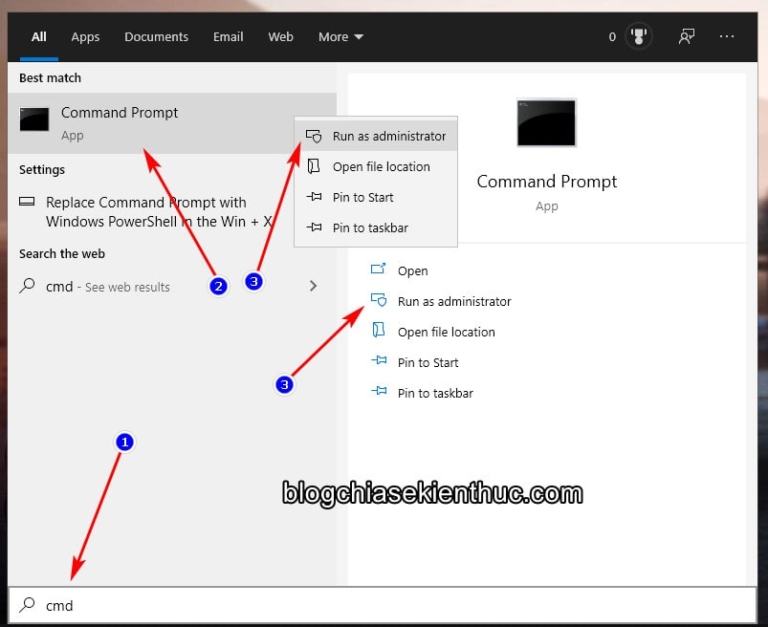The image size is (768, 627).
Task: Switch to the Documents tab
Action: pos(156,37)
